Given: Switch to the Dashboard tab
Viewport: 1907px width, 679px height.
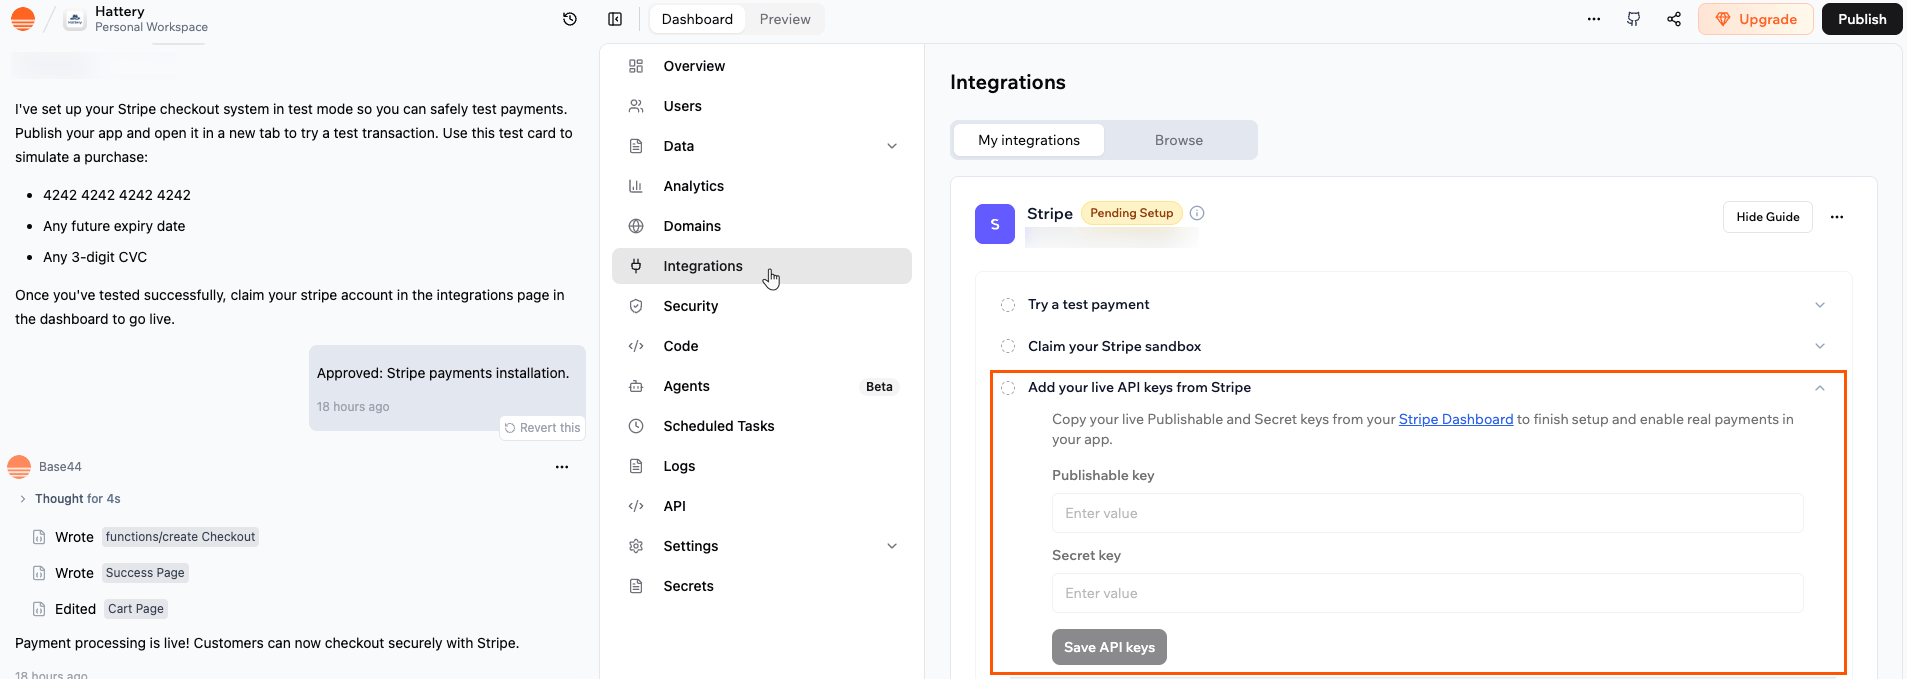Looking at the screenshot, I should 697,19.
